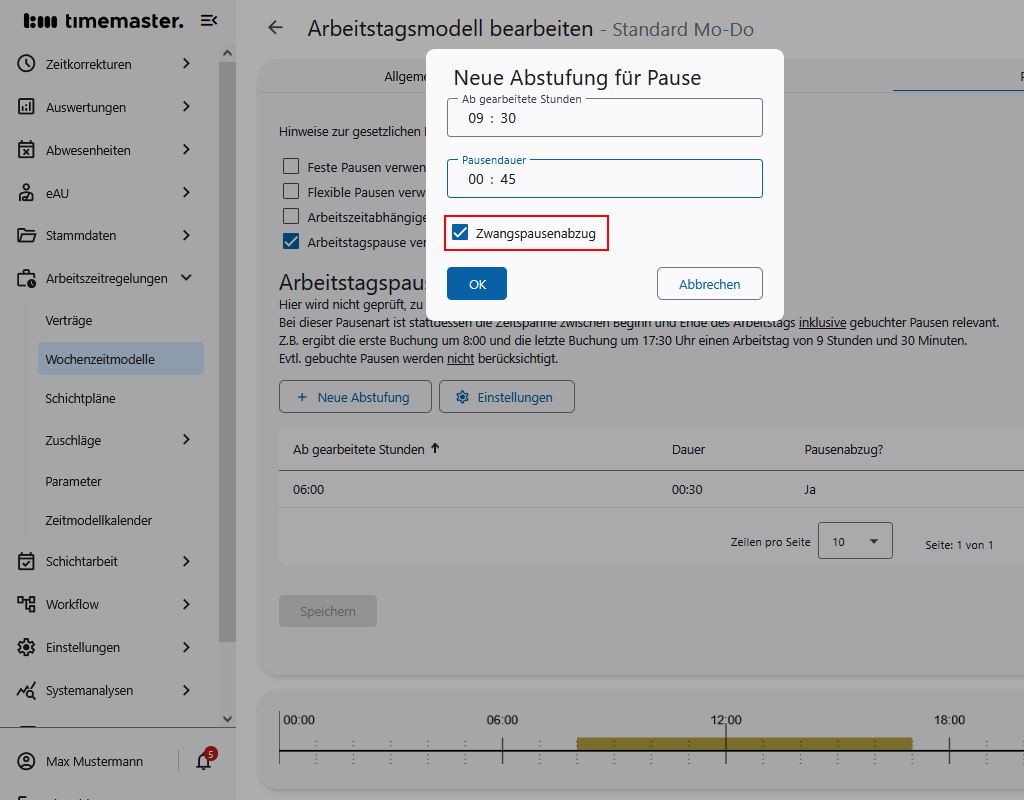This screenshot has width=1024, height=800.
Task: Collapse the Arbeitszeitregelungen section
Action: coord(186,278)
